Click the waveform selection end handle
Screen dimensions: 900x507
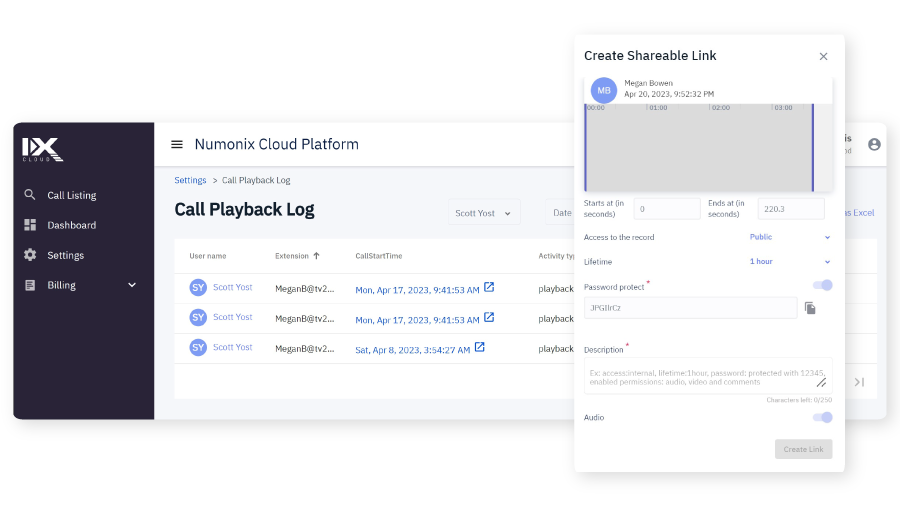[x=813, y=148]
